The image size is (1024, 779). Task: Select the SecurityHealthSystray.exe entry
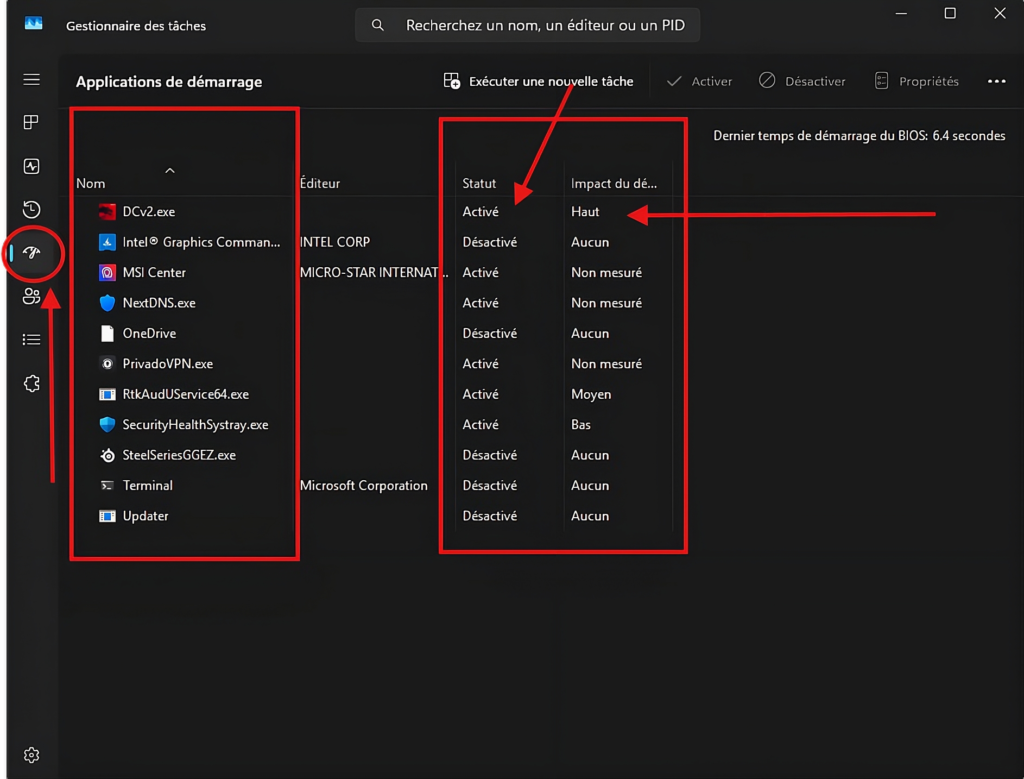[195, 424]
